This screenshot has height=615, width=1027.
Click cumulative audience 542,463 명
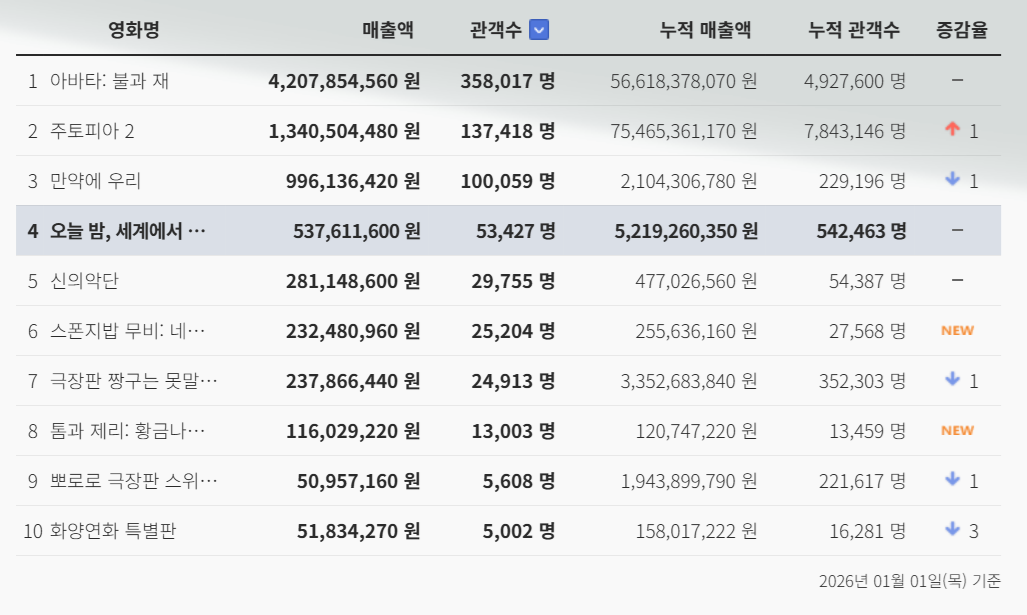861,231
